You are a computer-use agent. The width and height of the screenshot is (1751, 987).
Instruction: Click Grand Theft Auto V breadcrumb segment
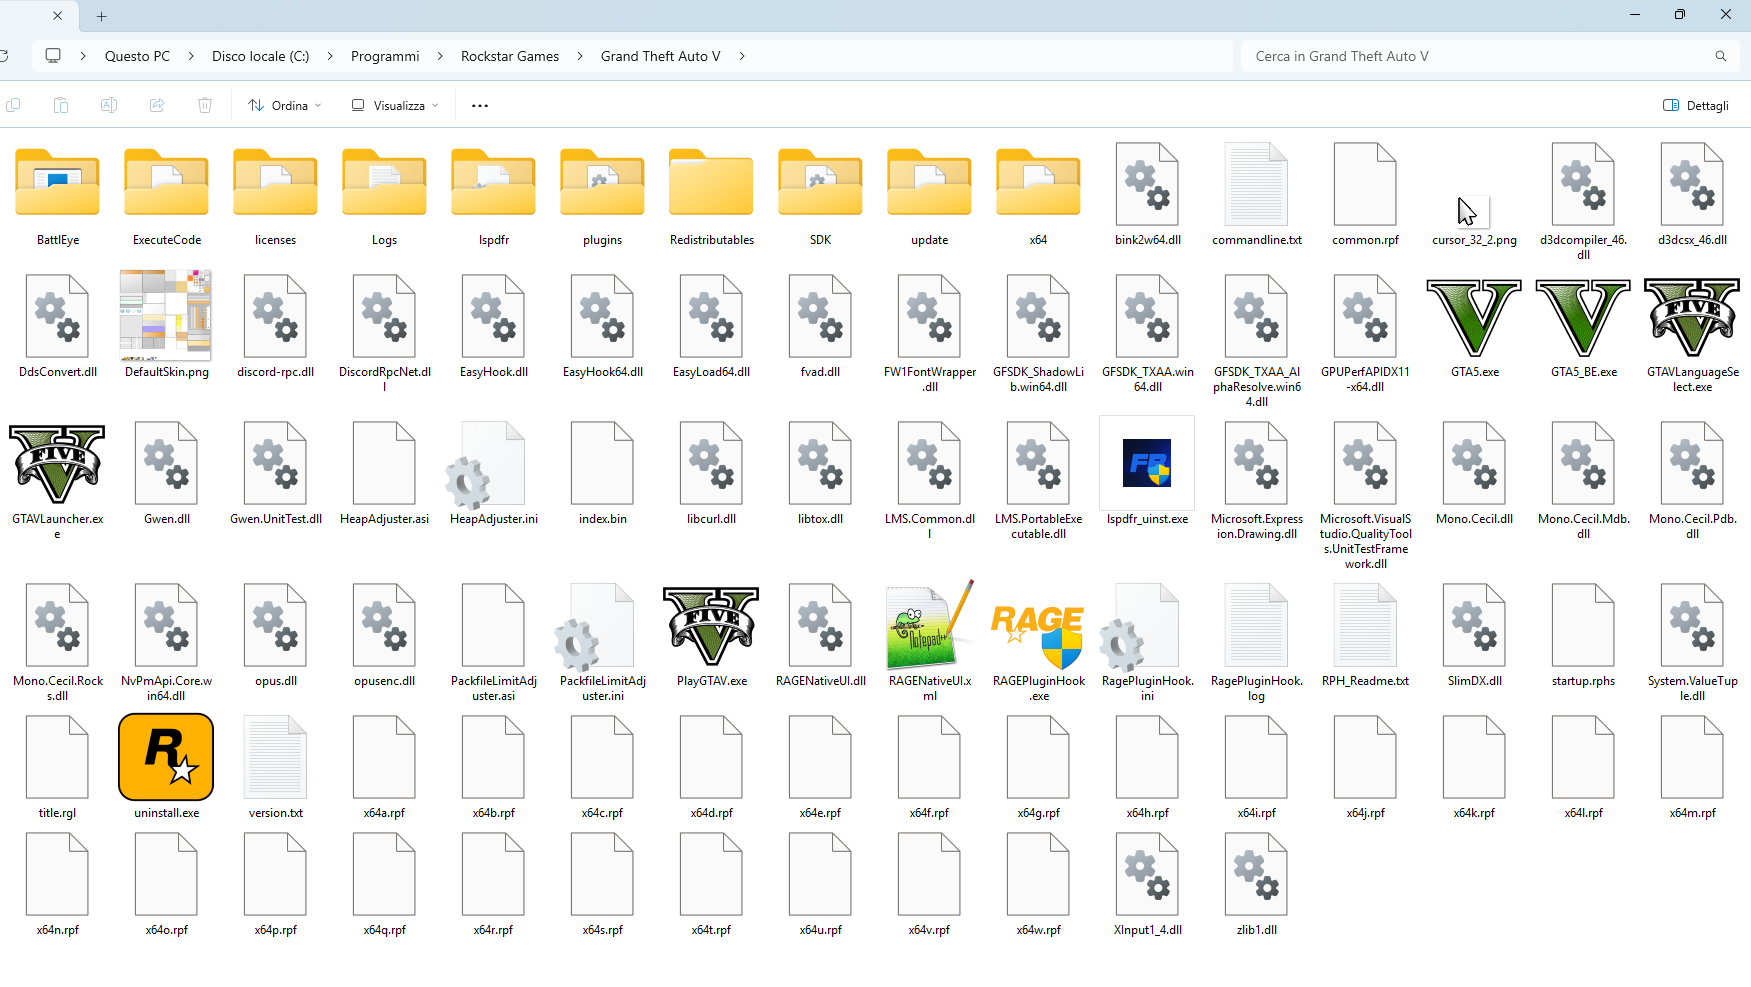pos(660,56)
